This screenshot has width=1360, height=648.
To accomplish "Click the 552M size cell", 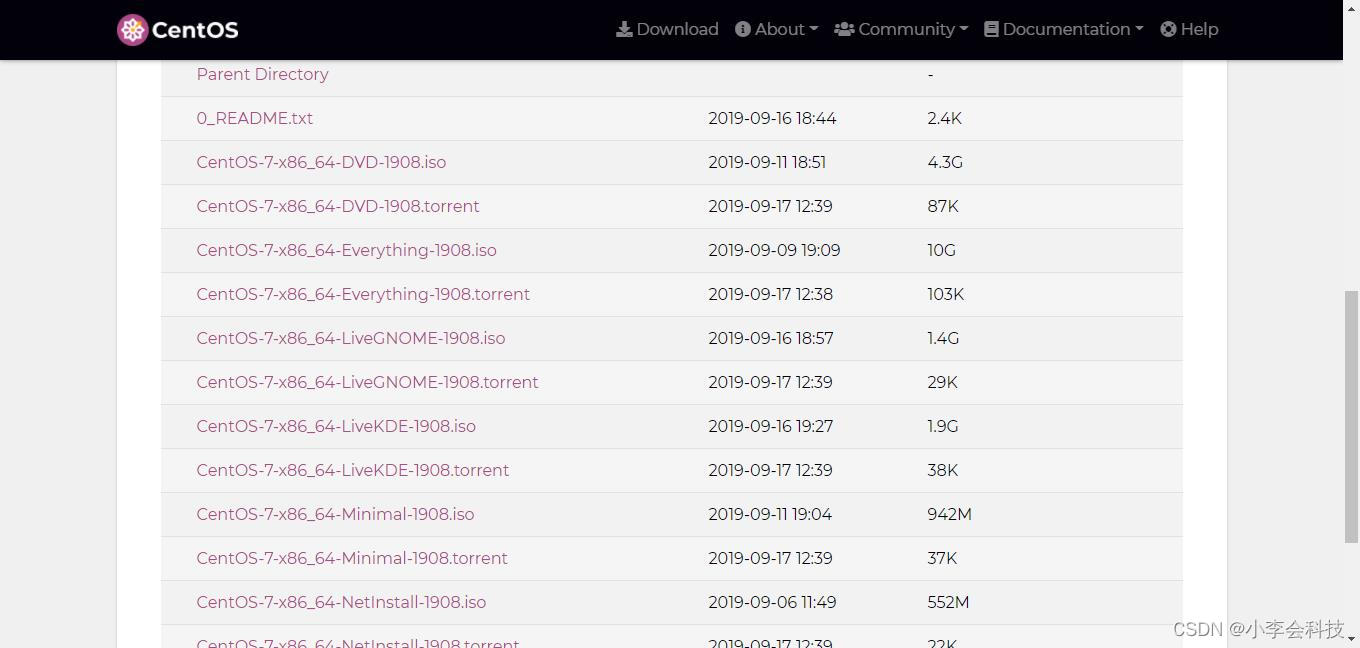I will [x=948, y=602].
